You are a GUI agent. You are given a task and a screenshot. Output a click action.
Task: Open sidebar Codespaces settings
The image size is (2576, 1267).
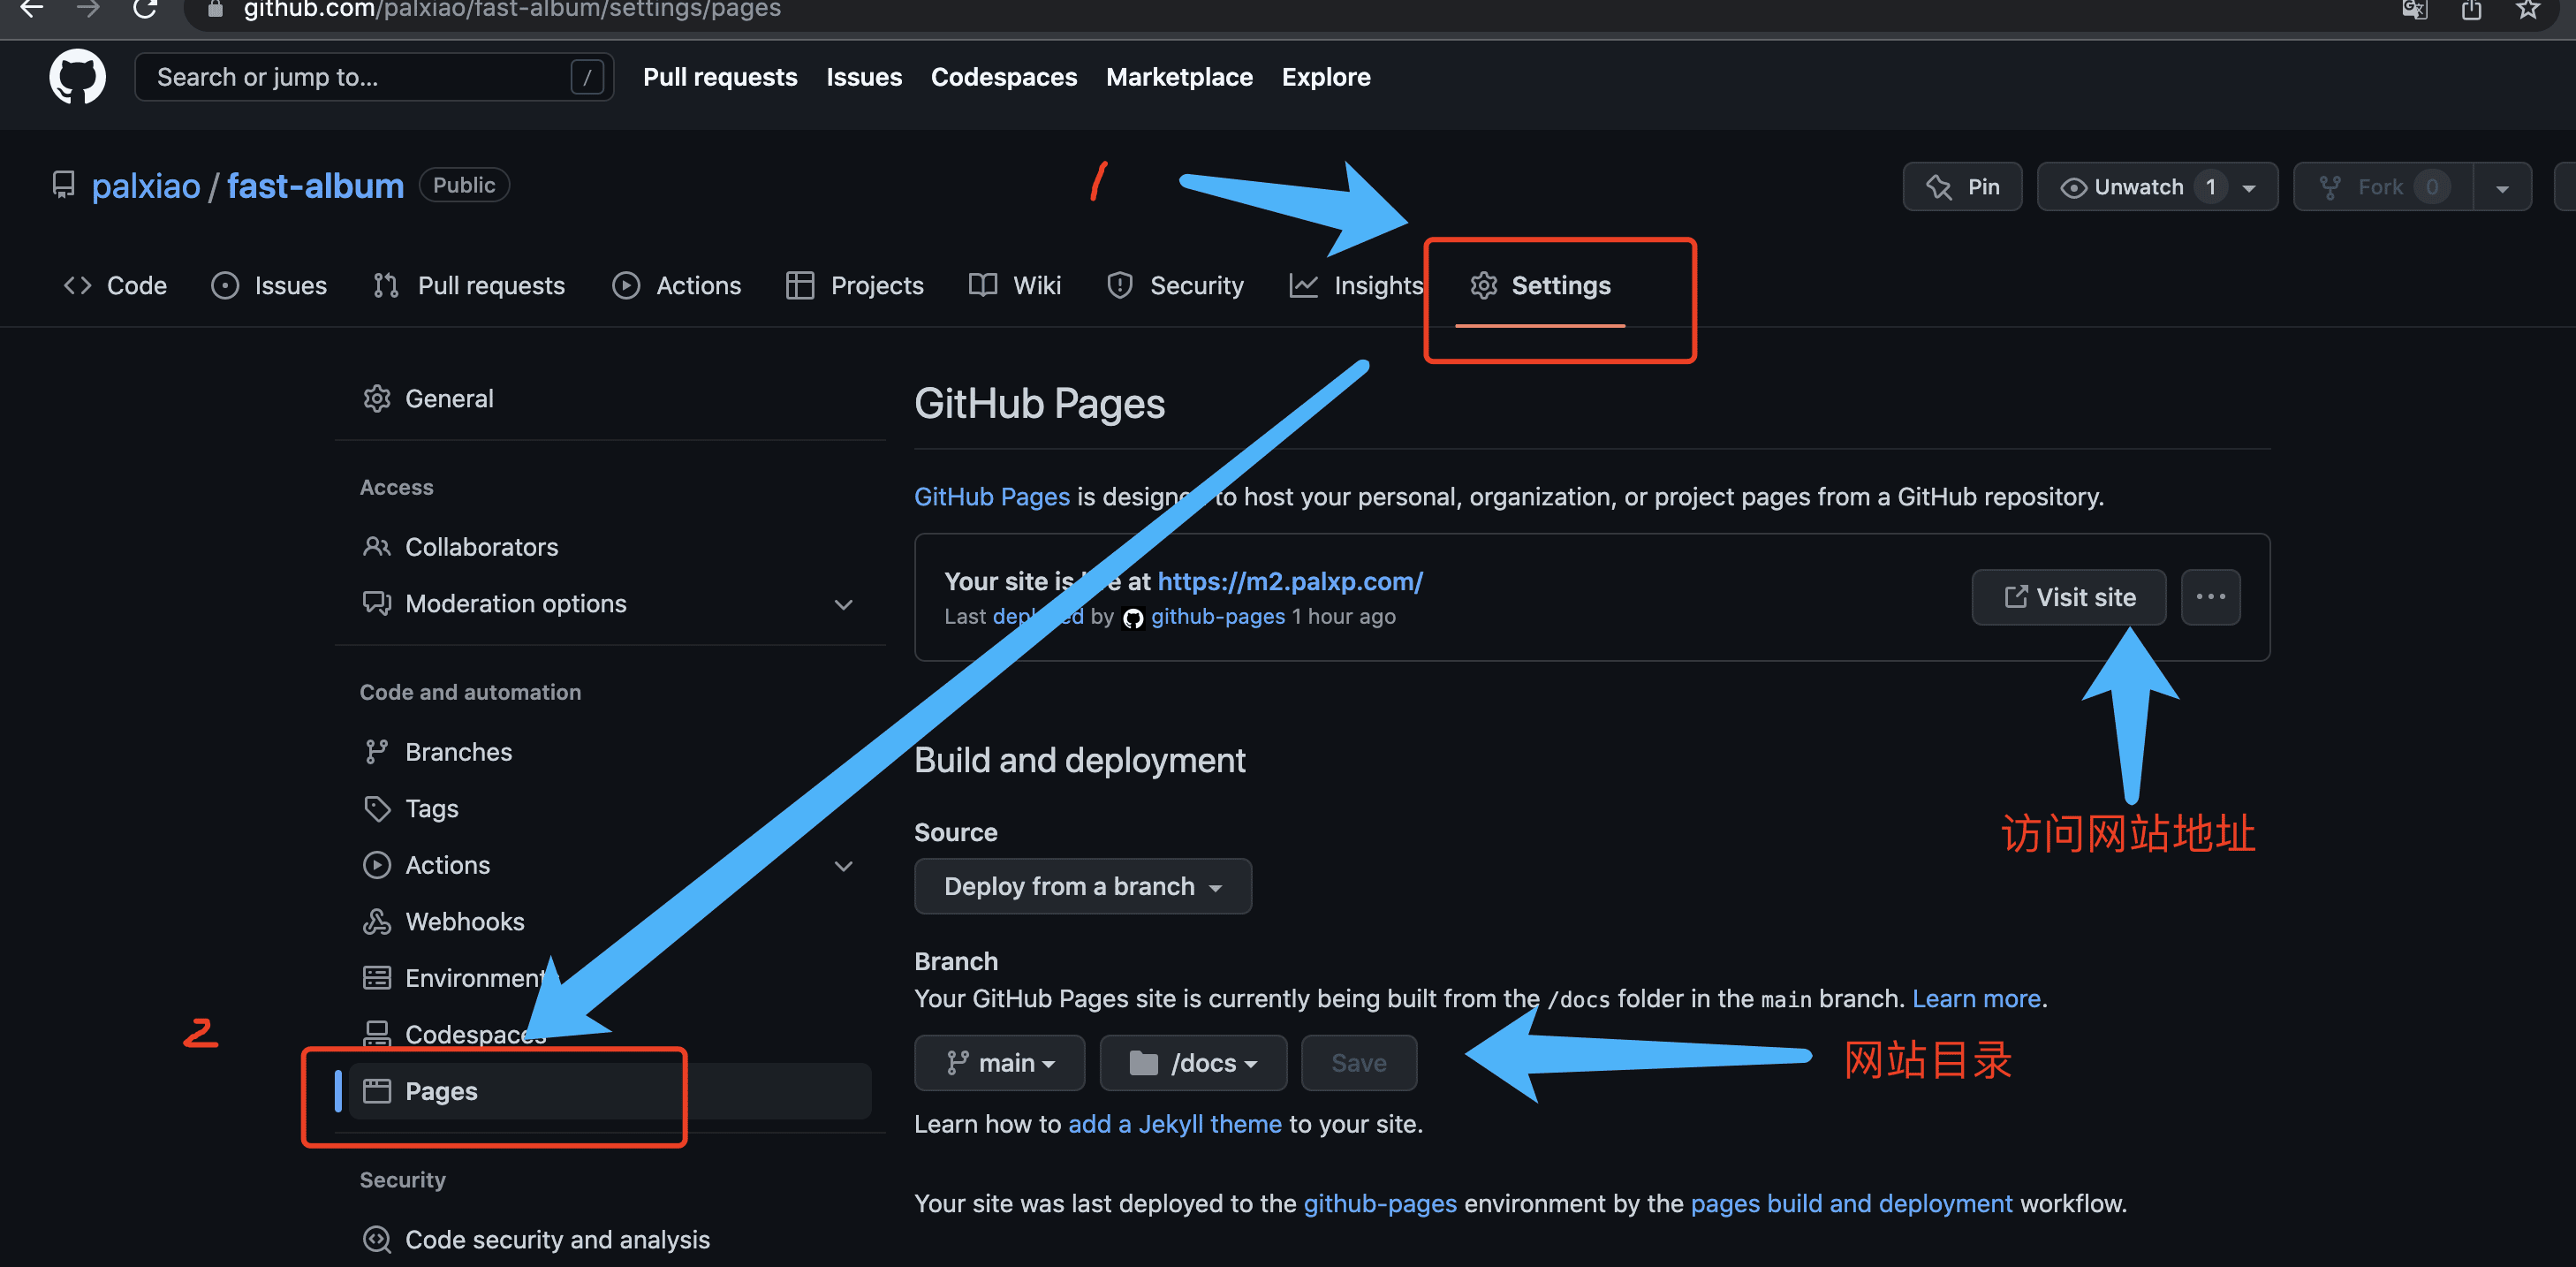[610, 1035]
